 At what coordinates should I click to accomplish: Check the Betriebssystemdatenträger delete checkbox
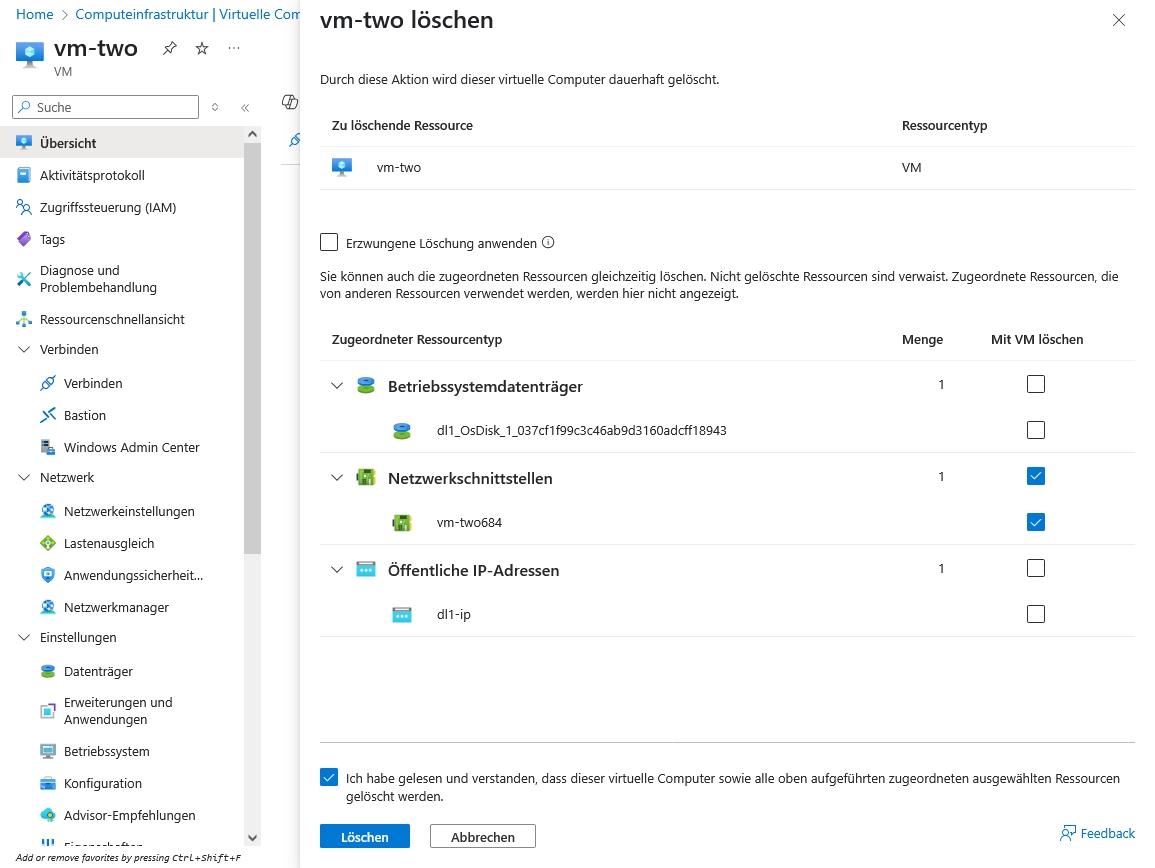[x=1036, y=384]
